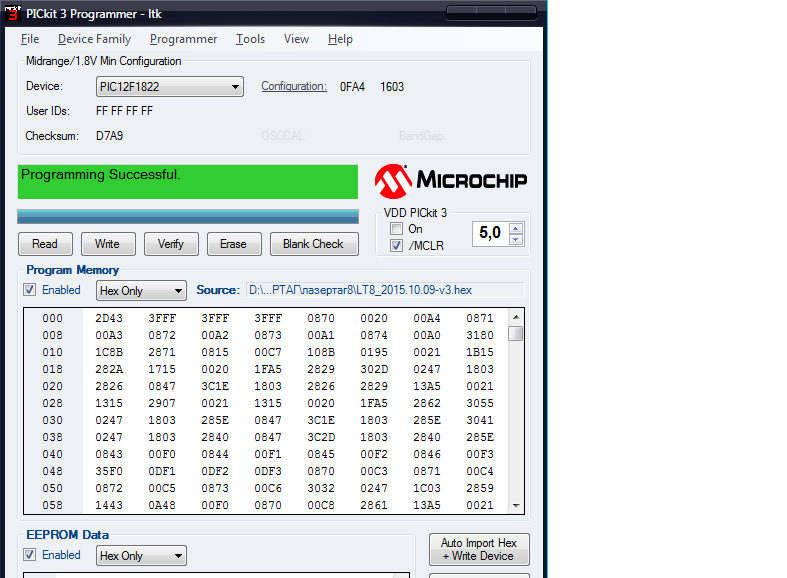This screenshot has height=578, width=787.
Task: Click memory cell 00F0 in row 040
Action: pos(162,455)
